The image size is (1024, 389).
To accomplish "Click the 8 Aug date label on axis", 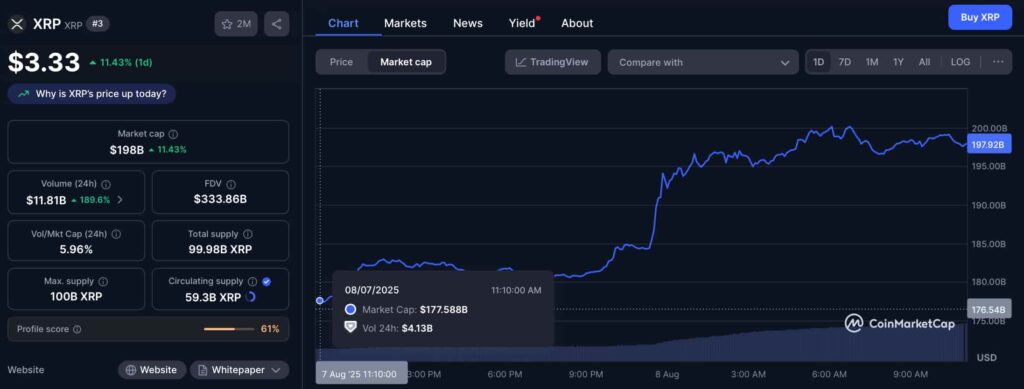I will click(667, 375).
